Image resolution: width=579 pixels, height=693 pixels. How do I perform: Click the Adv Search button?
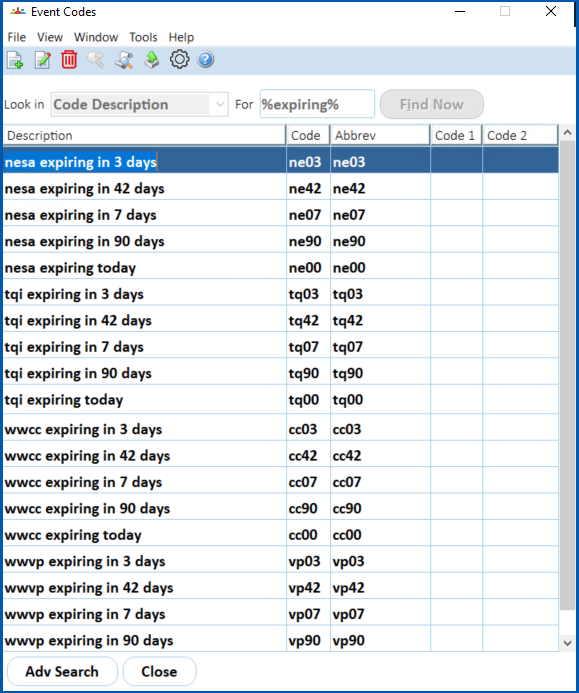click(62, 671)
